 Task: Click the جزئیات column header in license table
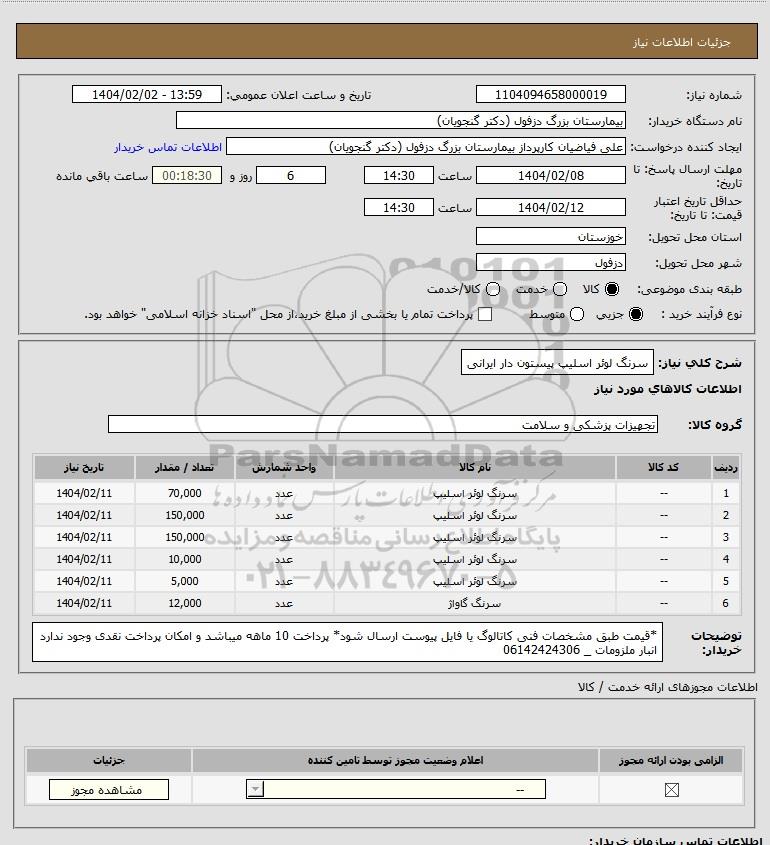coord(109,760)
